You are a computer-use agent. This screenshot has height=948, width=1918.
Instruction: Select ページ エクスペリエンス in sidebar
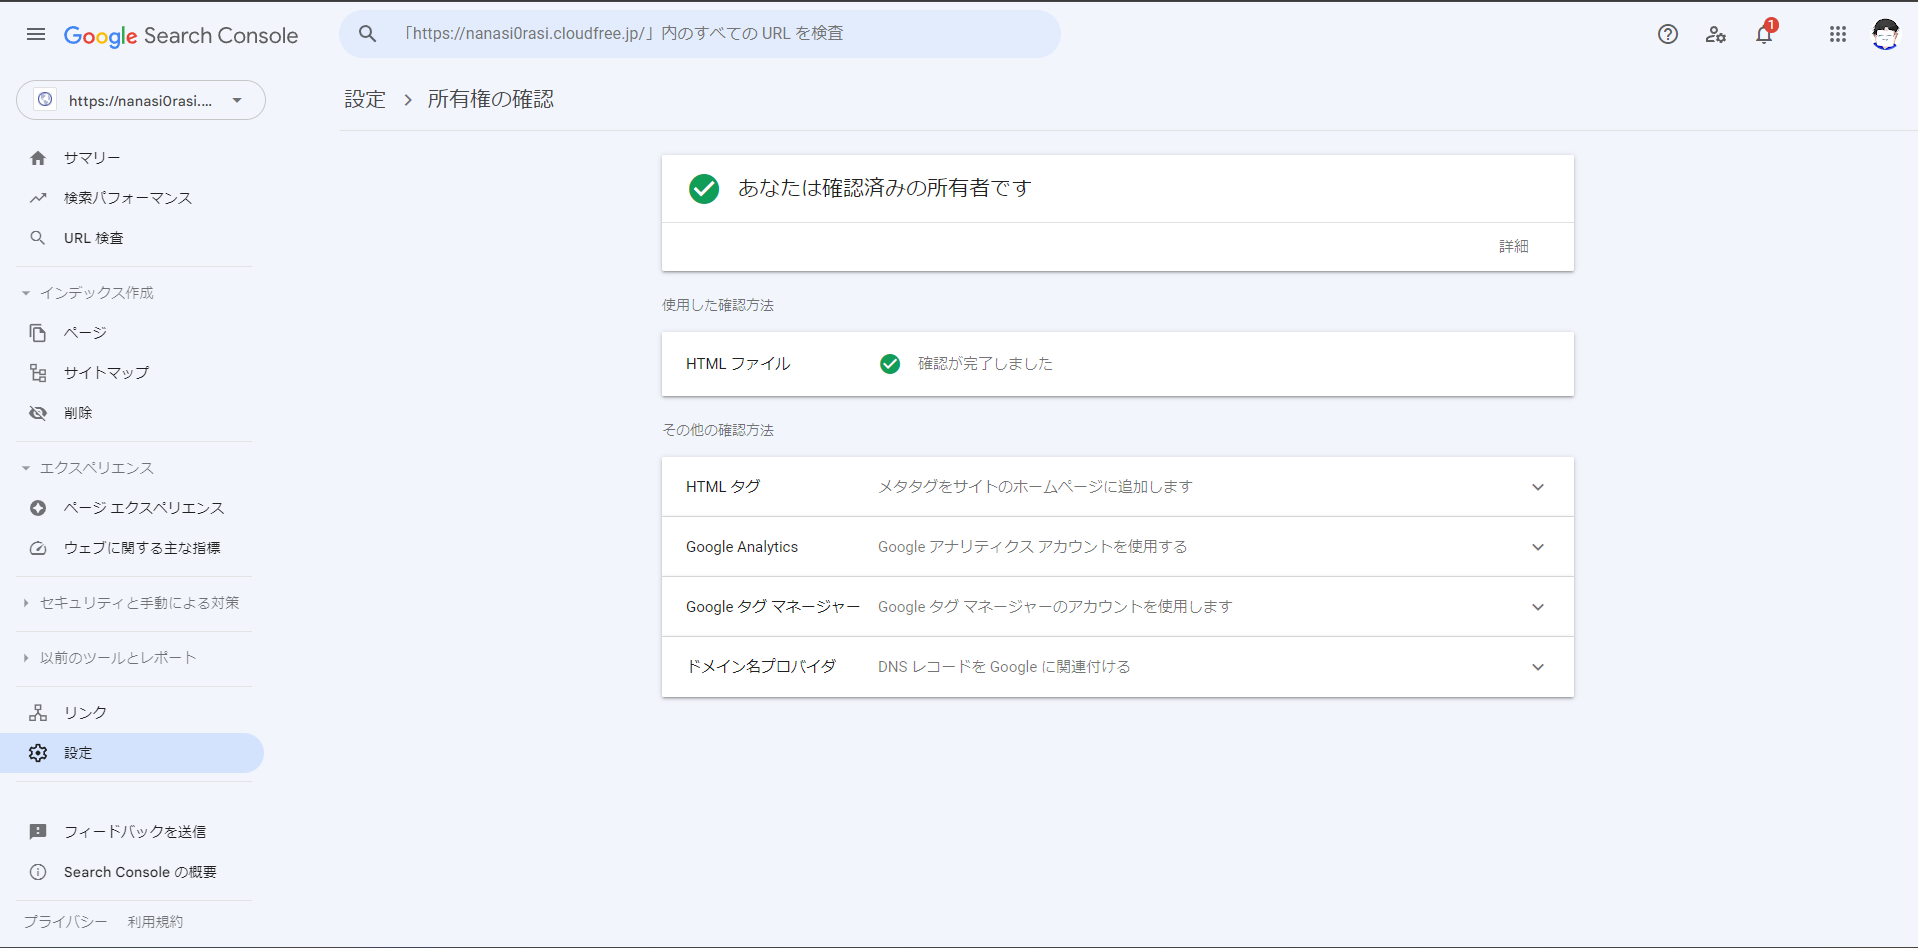143,508
